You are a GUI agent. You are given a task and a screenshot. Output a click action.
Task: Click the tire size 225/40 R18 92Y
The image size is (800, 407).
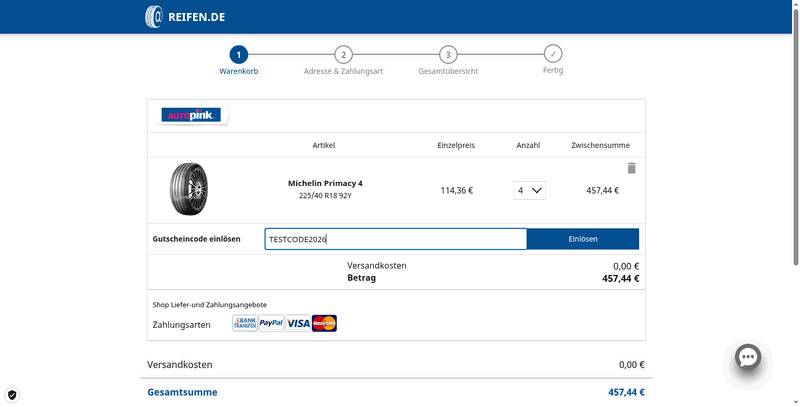tap(325, 195)
